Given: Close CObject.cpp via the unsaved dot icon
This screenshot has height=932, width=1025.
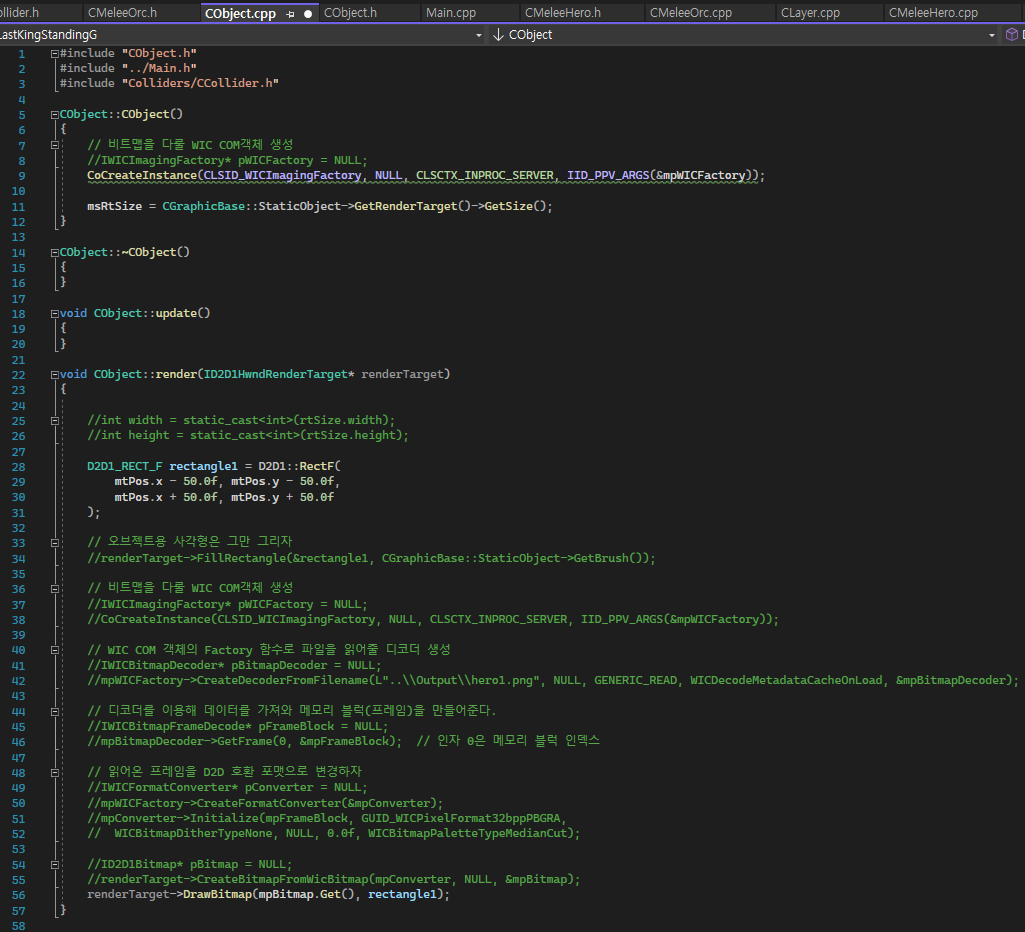Looking at the screenshot, I should coord(308,14).
